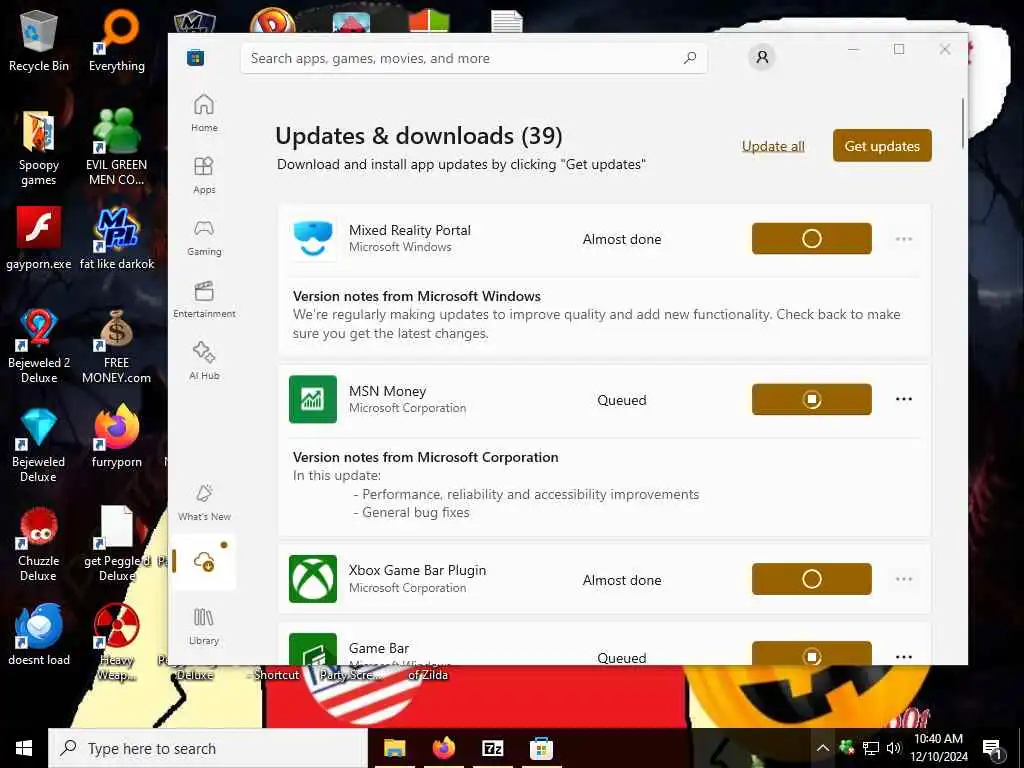Open AI Hub in sidebar
The width and height of the screenshot is (1024, 768).
(x=204, y=361)
